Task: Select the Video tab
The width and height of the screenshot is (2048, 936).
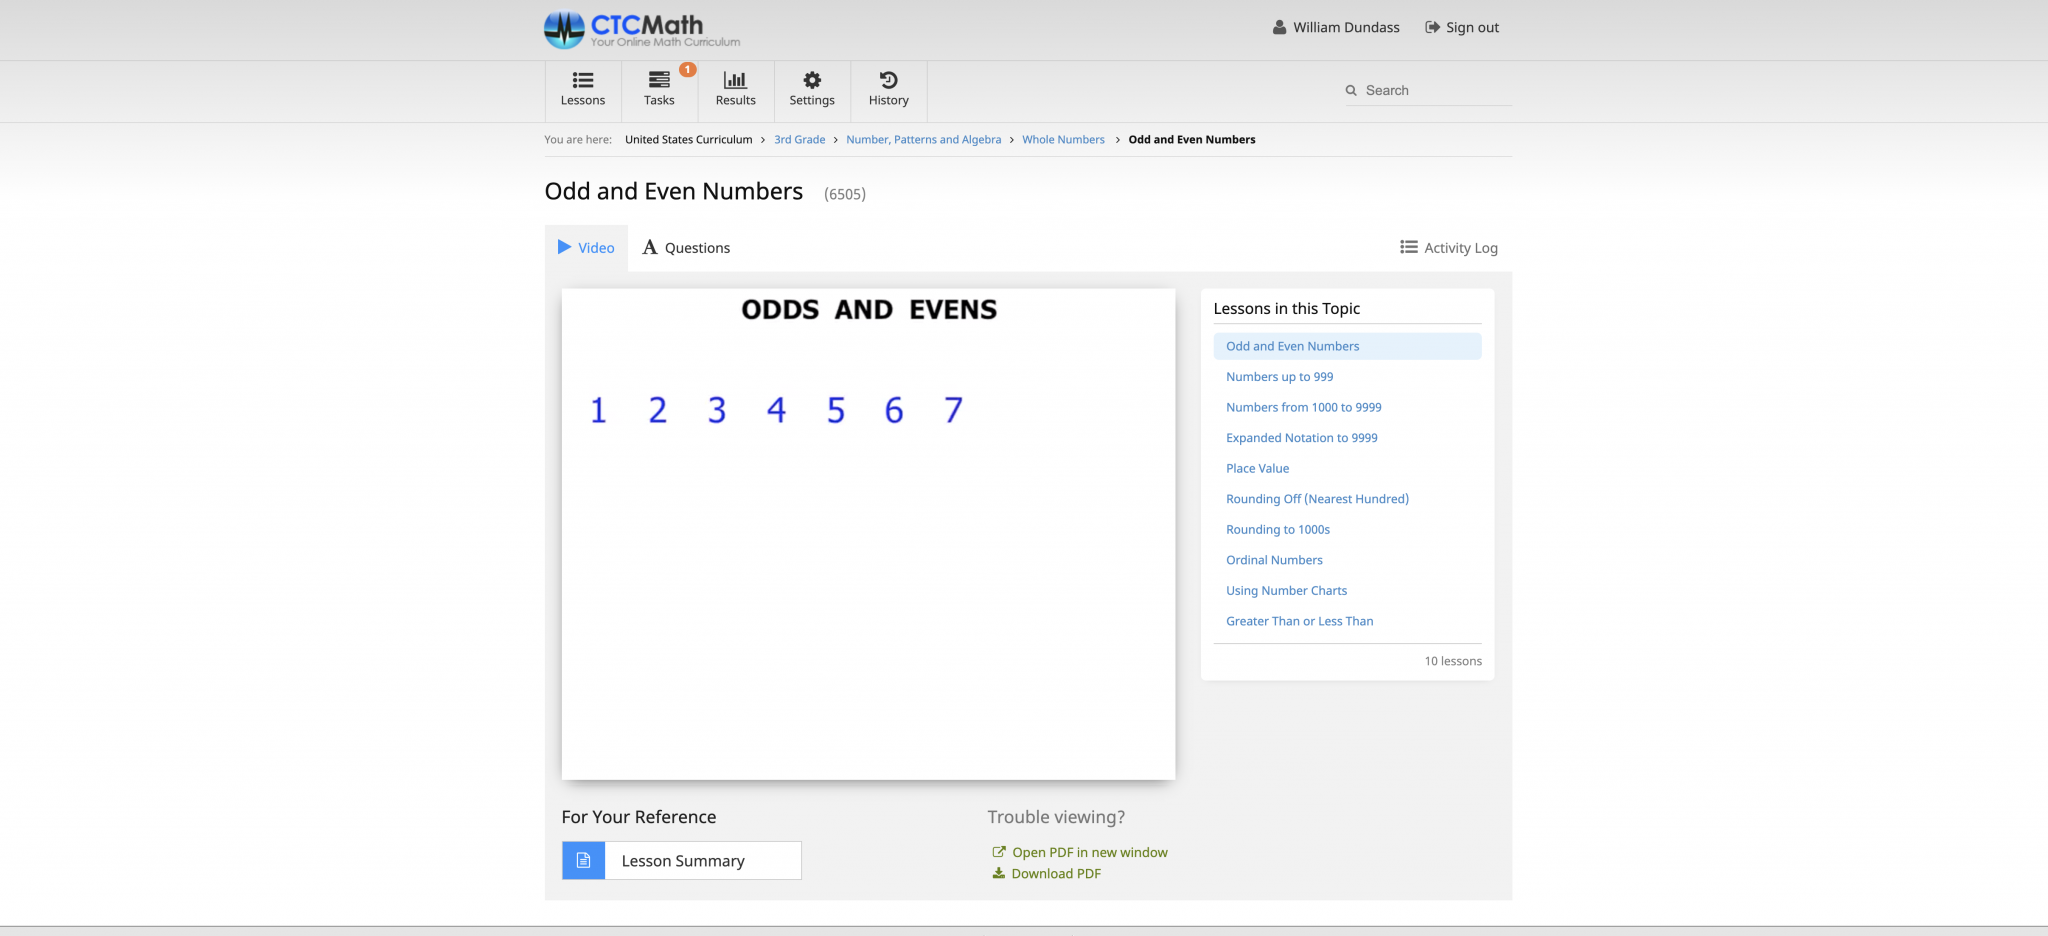Action: 587,247
